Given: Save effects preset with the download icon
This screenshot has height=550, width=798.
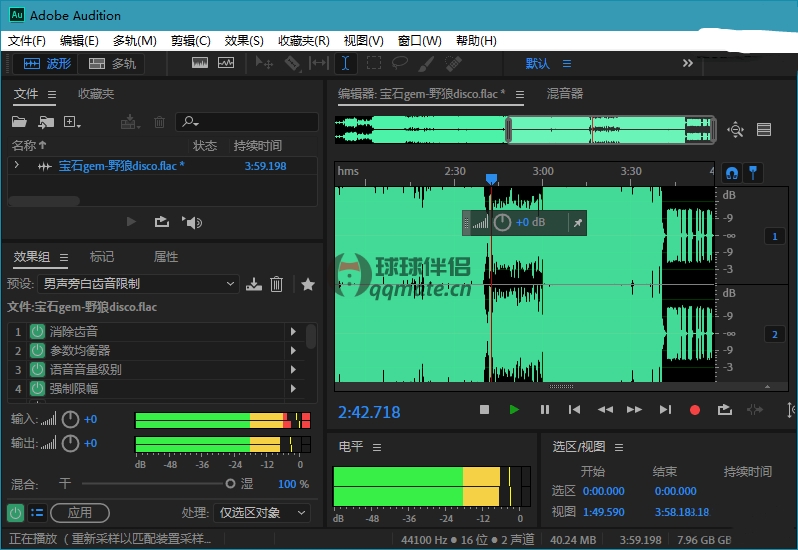Looking at the screenshot, I should pyautogui.click(x=254, y=284).
